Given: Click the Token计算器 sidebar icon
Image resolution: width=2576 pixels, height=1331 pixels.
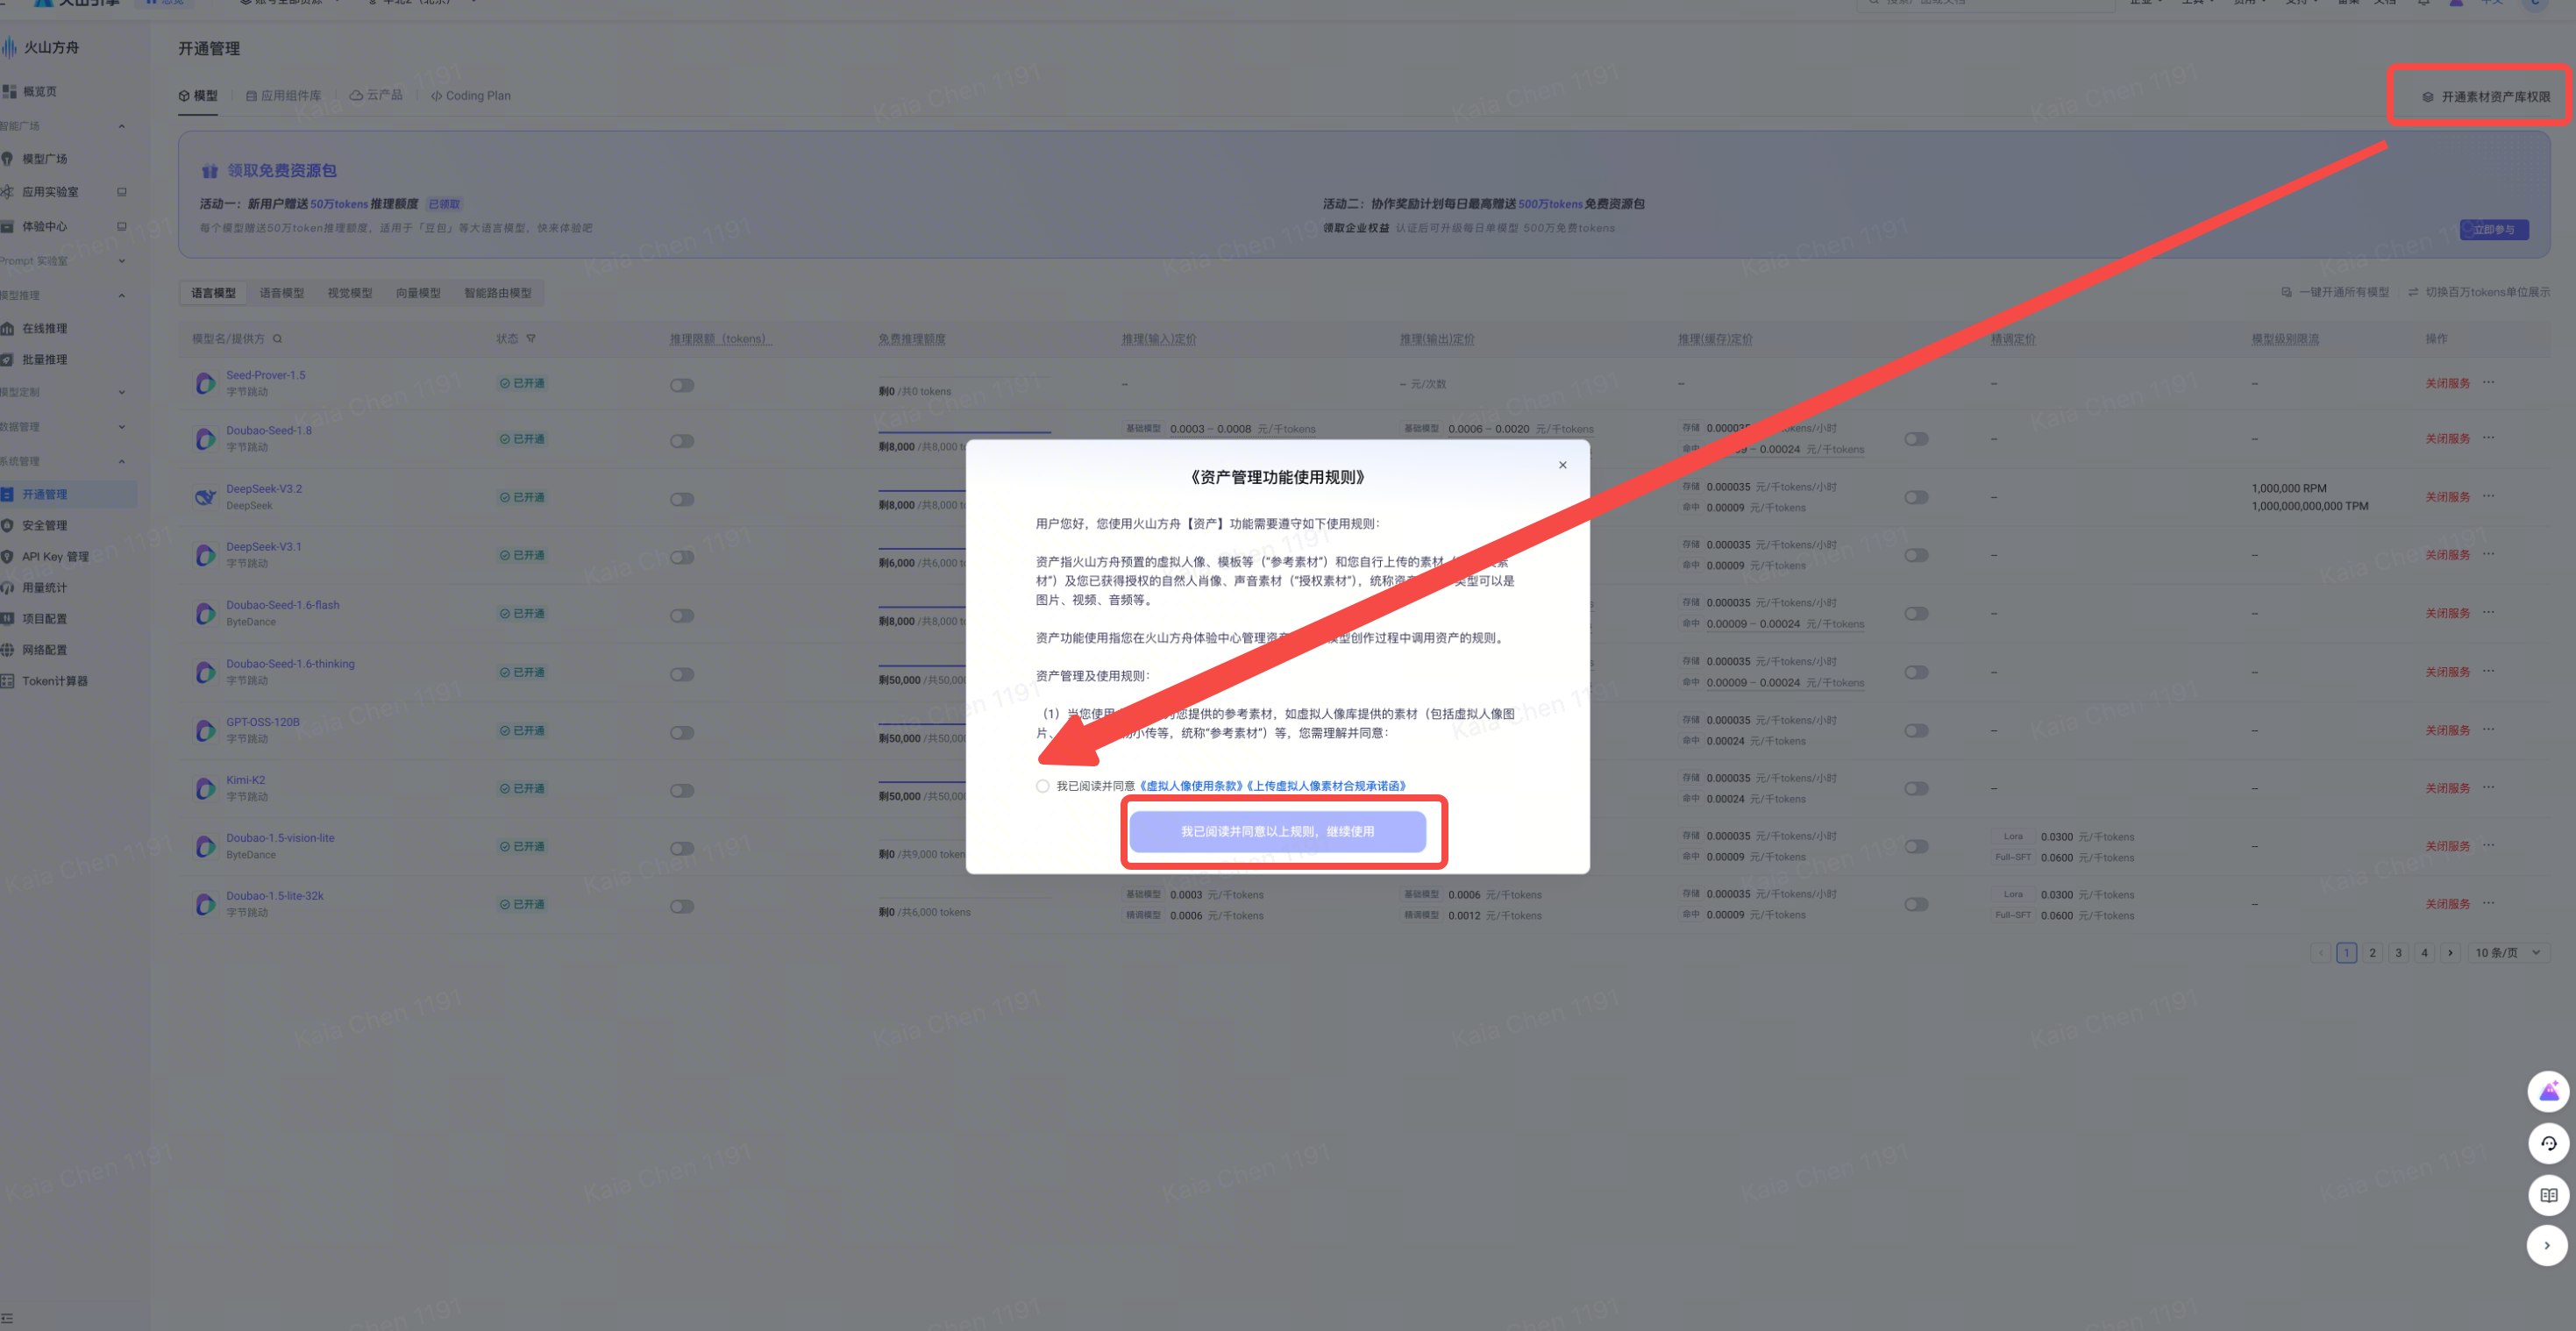Looking at the screenshot, I should tap(7, 681).
